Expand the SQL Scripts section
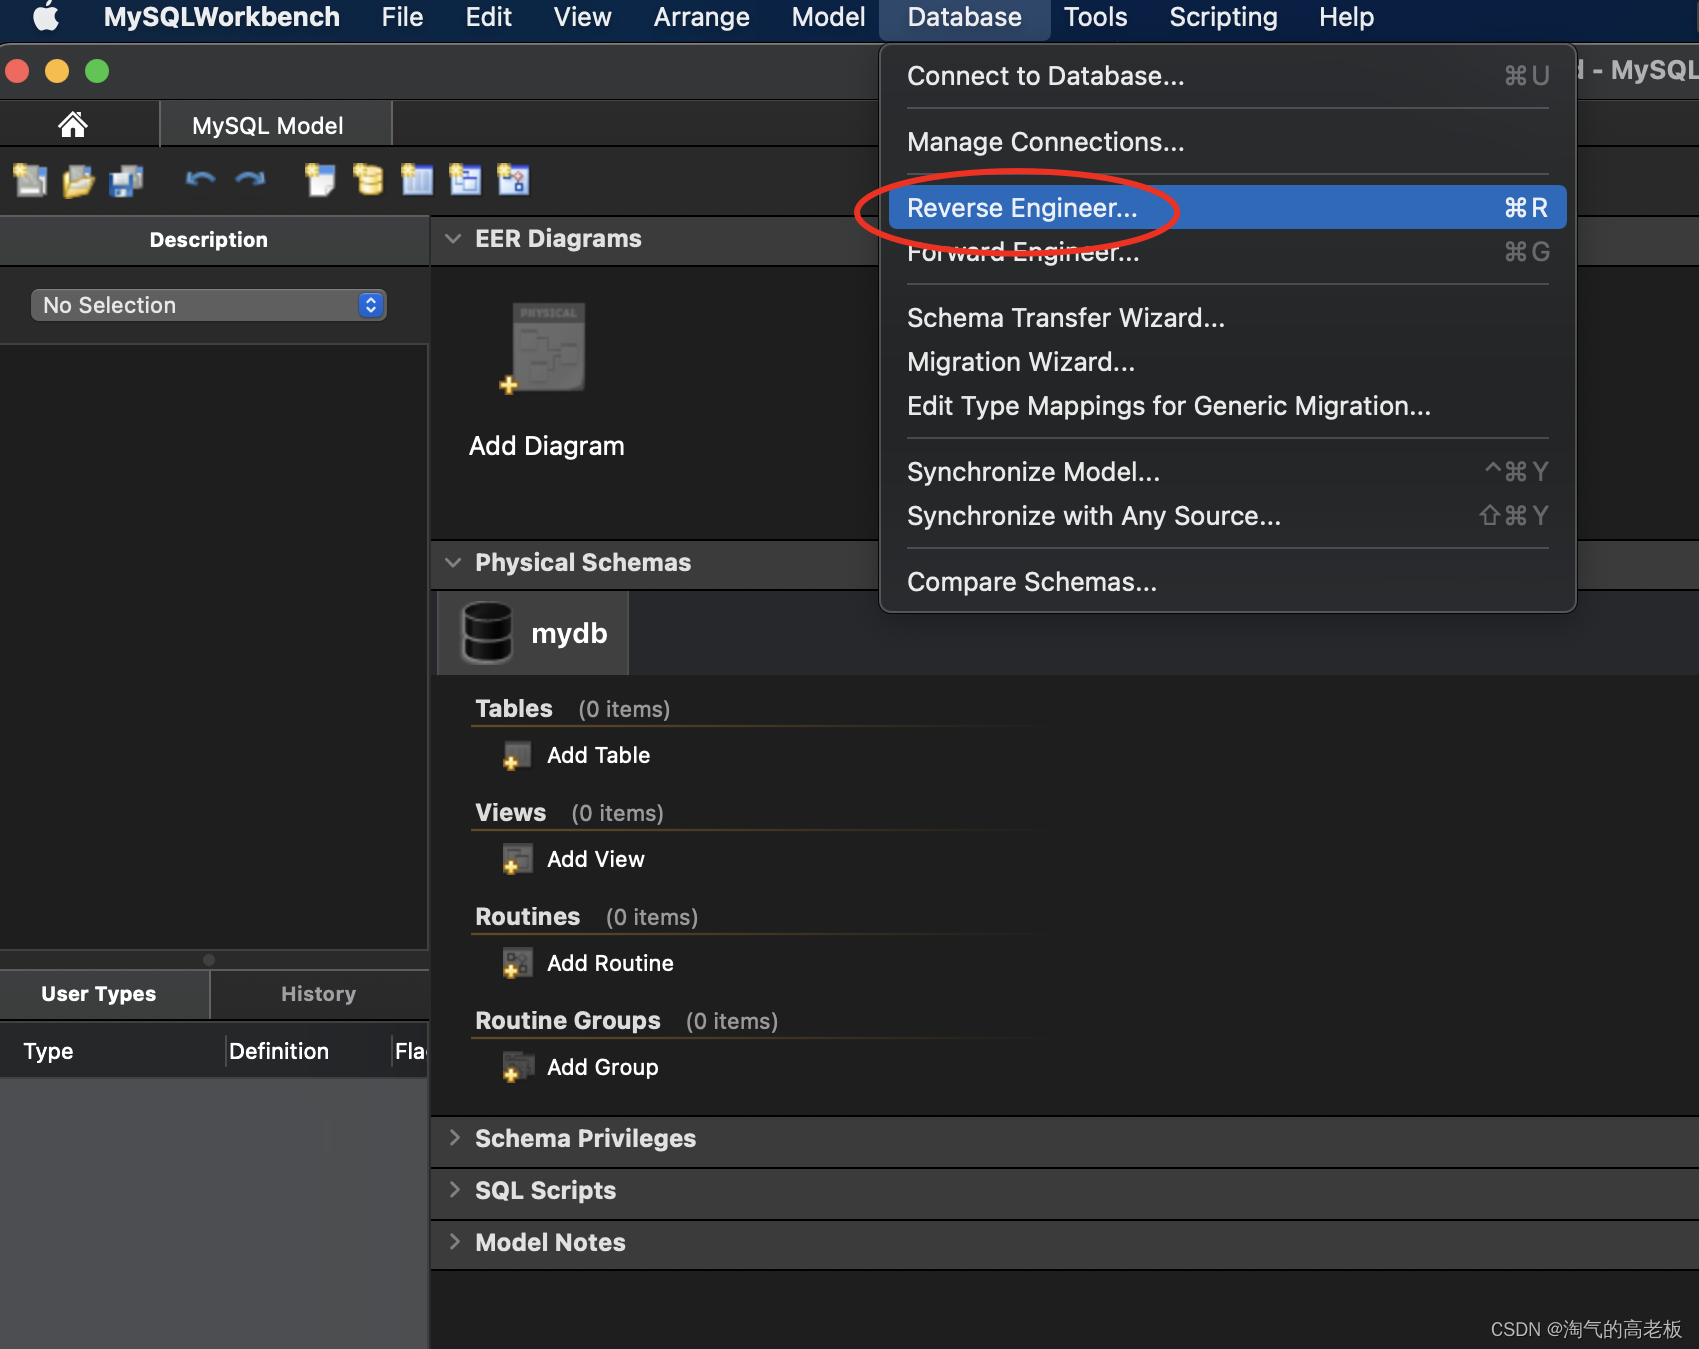 tap(454, 1190)
